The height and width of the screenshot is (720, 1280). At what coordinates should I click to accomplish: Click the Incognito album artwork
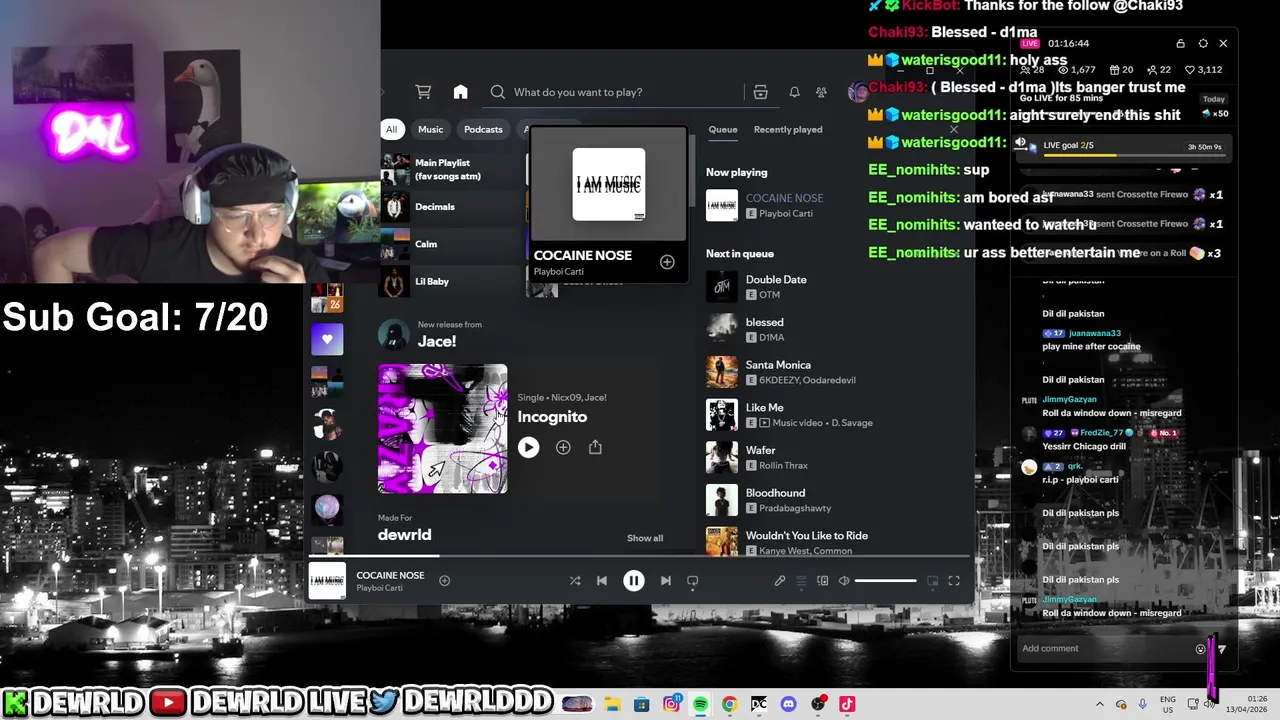point(443,429)
